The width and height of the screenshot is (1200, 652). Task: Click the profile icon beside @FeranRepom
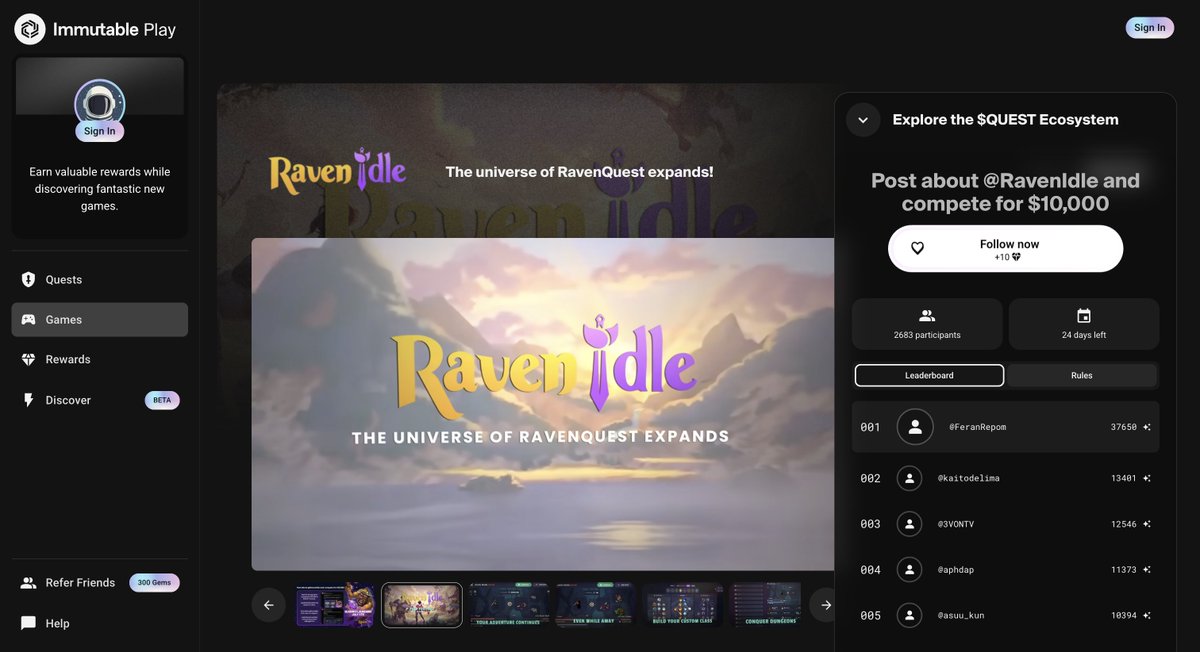pos(915,427)
